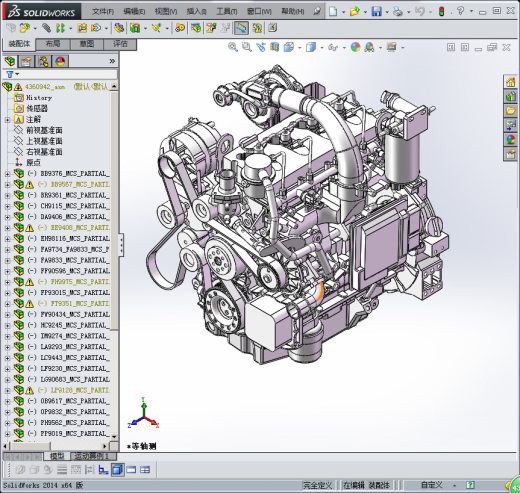Open the 工具 menu
This screenshot has width=520, height=493.
point(227,12)
